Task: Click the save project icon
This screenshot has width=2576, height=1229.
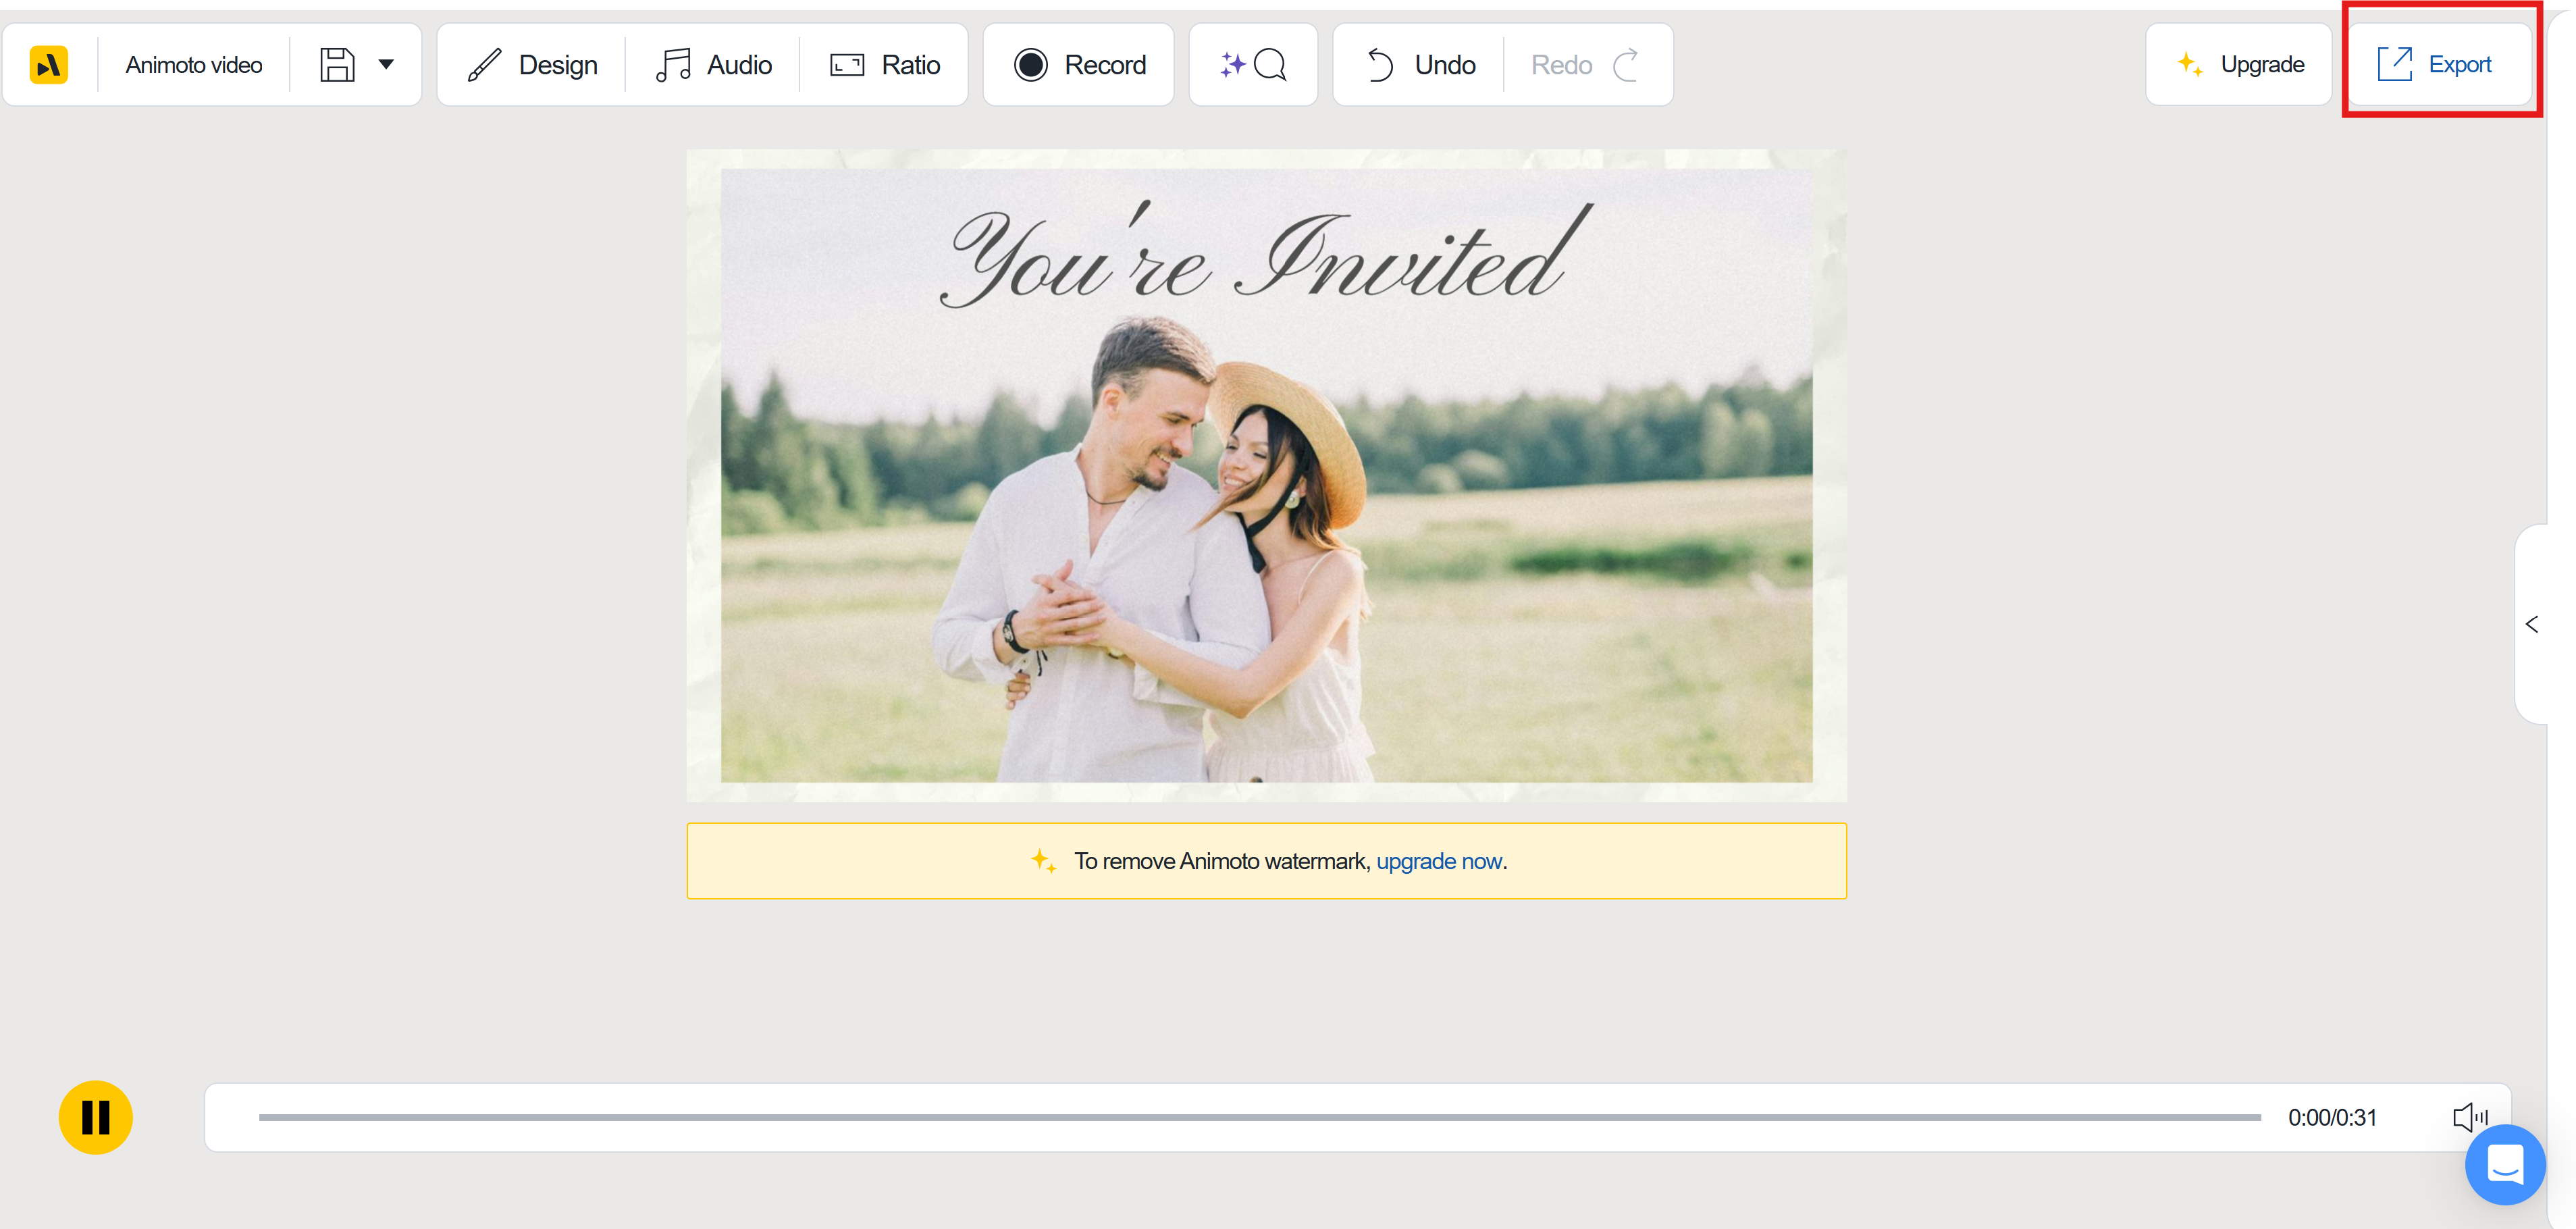Action: point(337,64)
